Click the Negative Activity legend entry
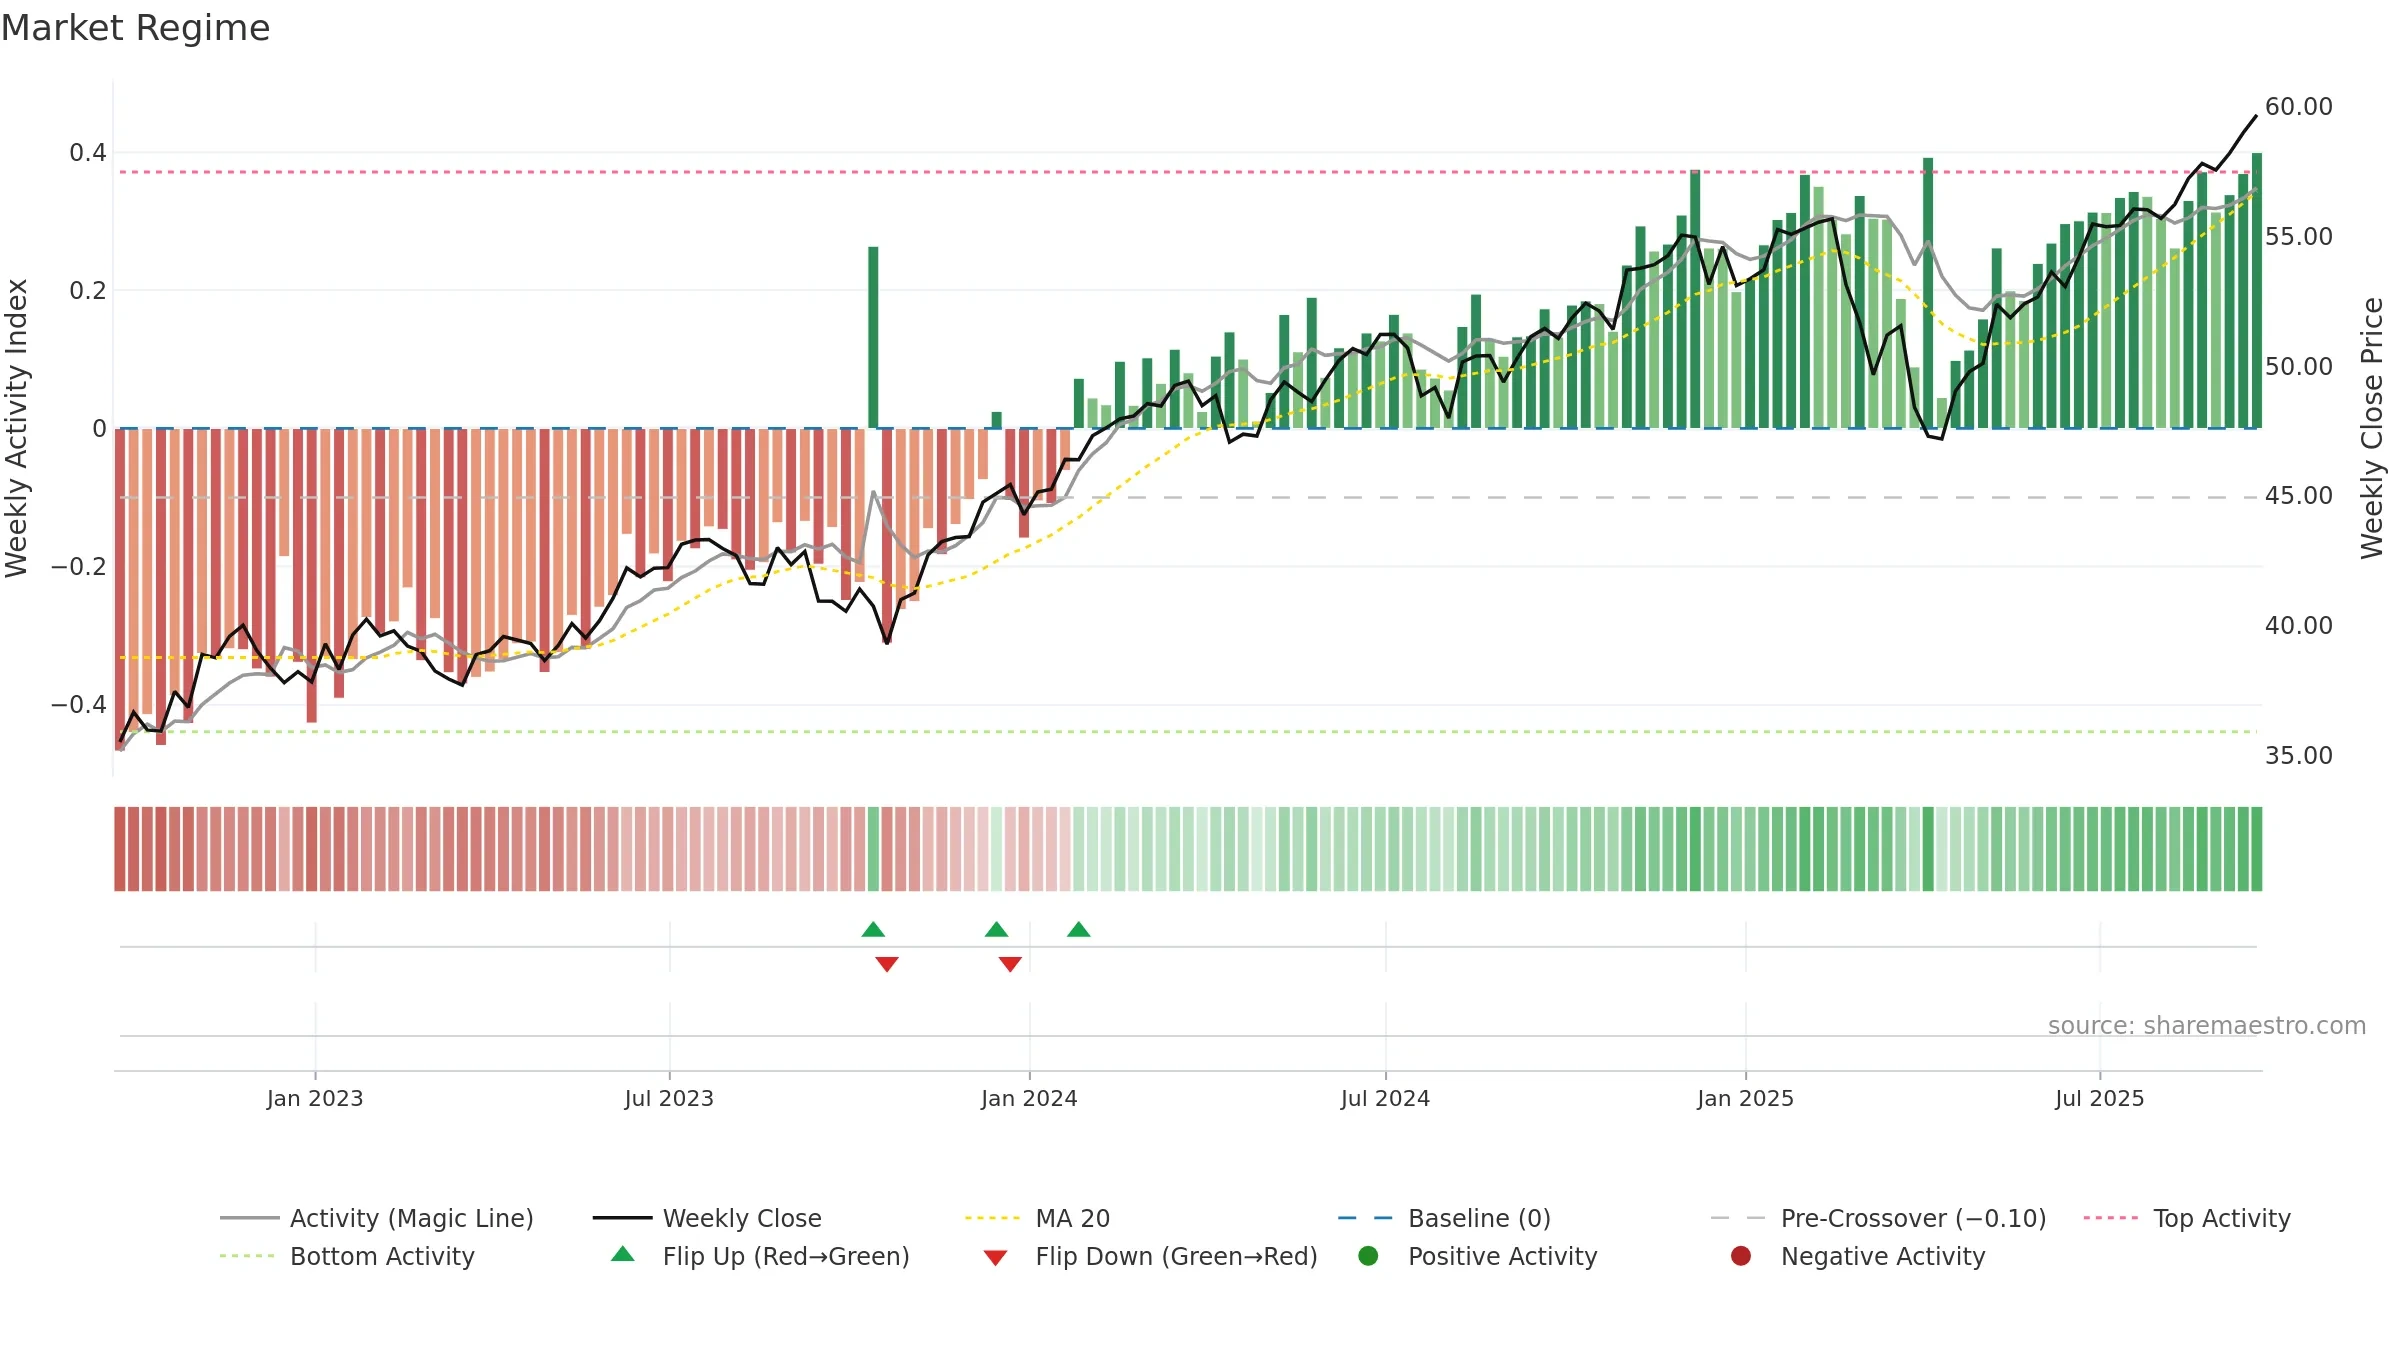 (1858, 1256)
